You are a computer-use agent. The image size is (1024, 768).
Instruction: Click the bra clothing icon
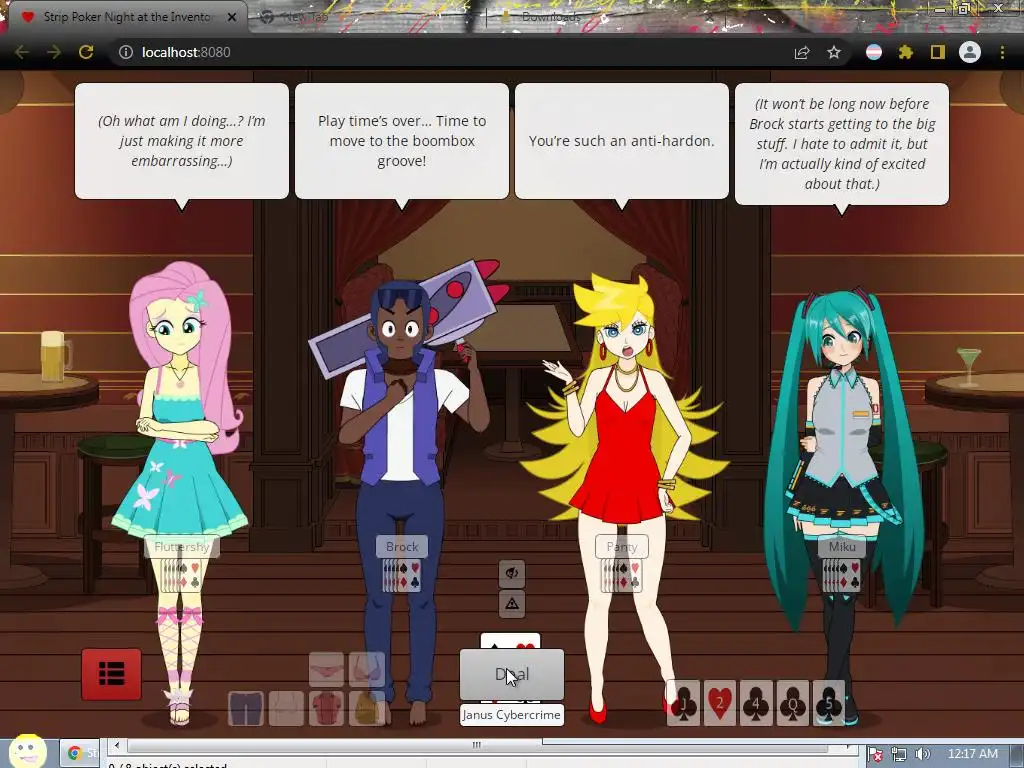click(366, 669)
